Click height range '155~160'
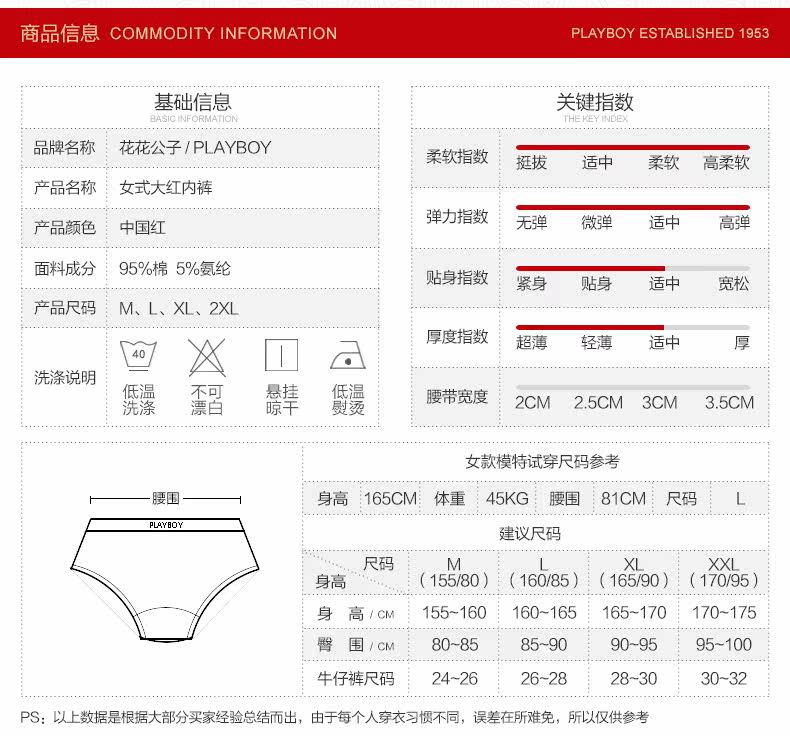 (x=454, y=613)
